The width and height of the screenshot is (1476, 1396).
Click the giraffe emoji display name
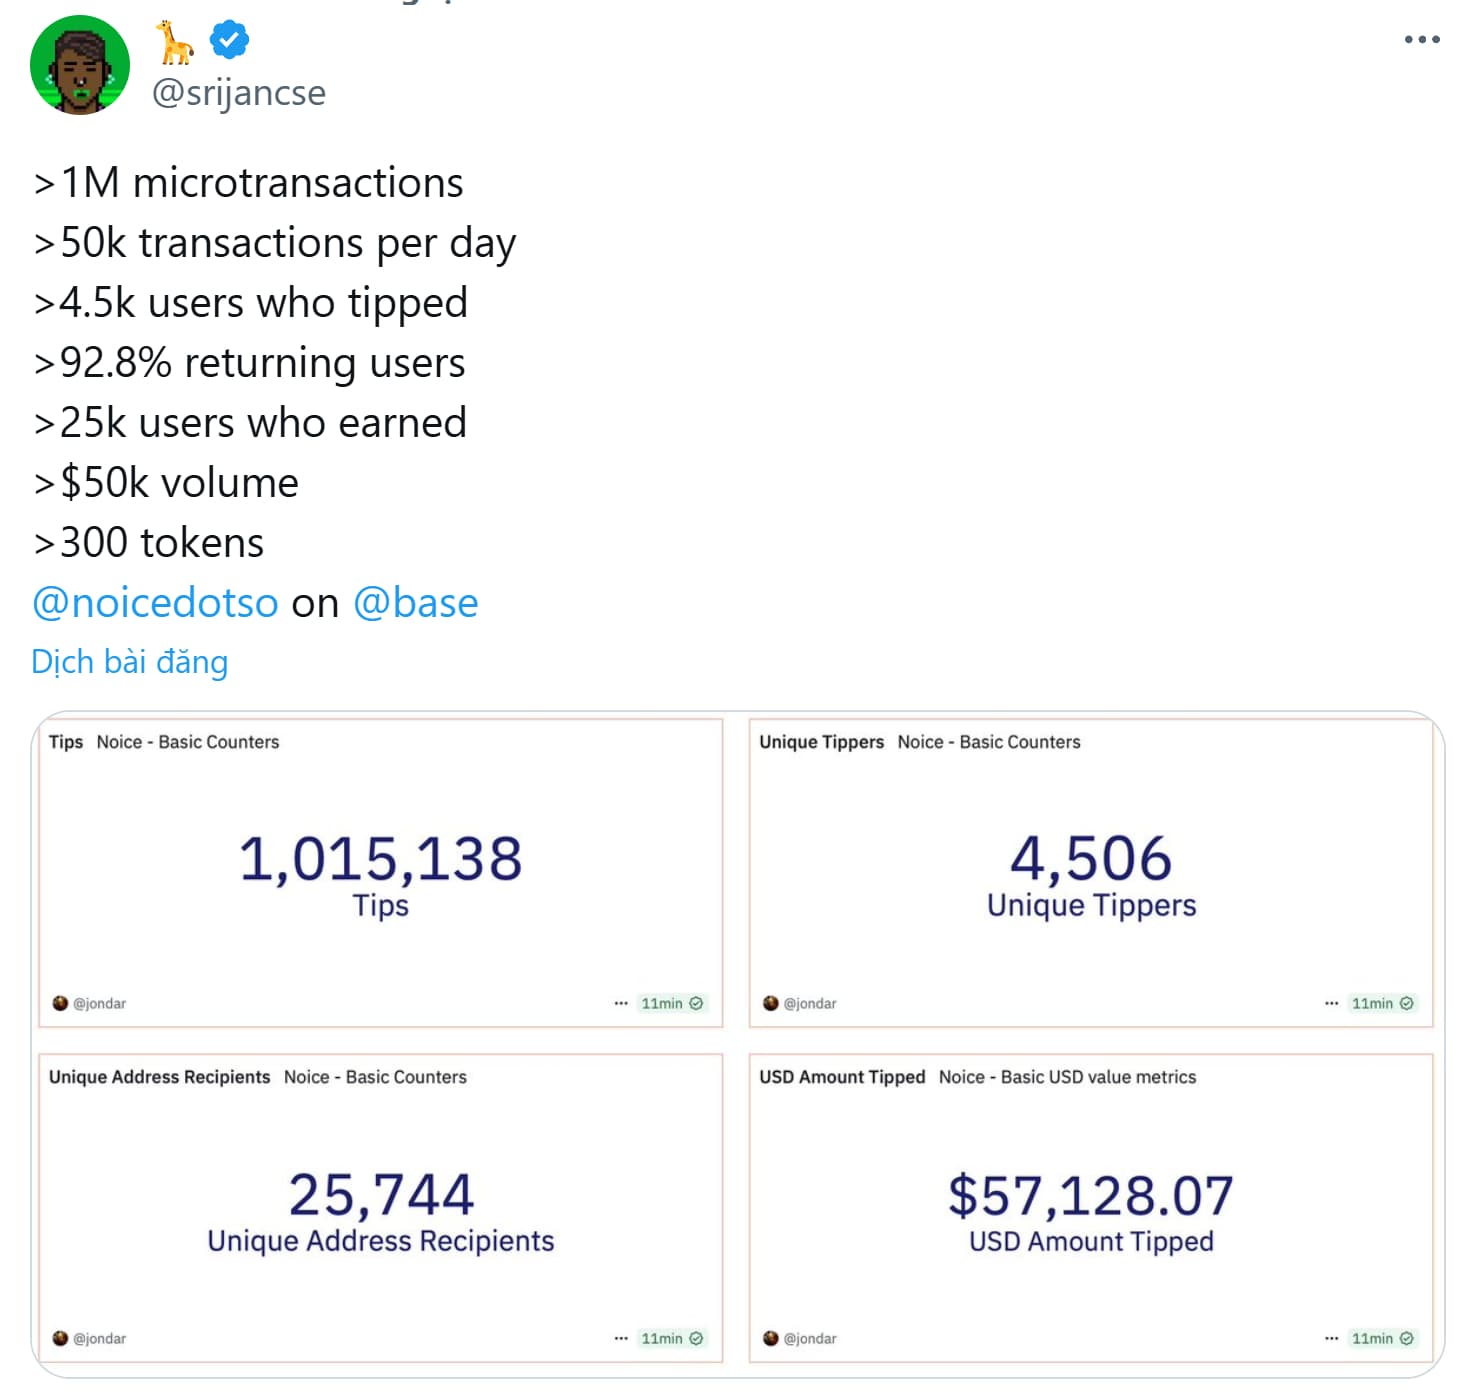tap(174, 42)
